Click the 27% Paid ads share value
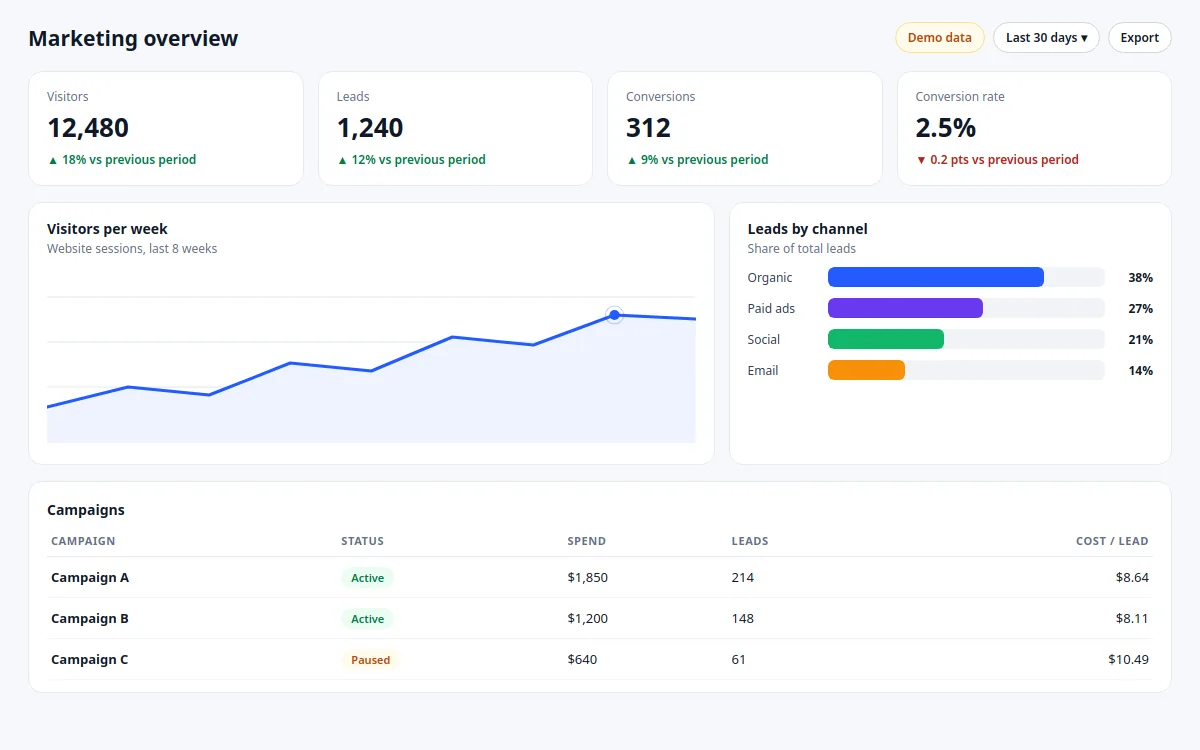This screenshot has height=750, width=1200. (1140, 308)
